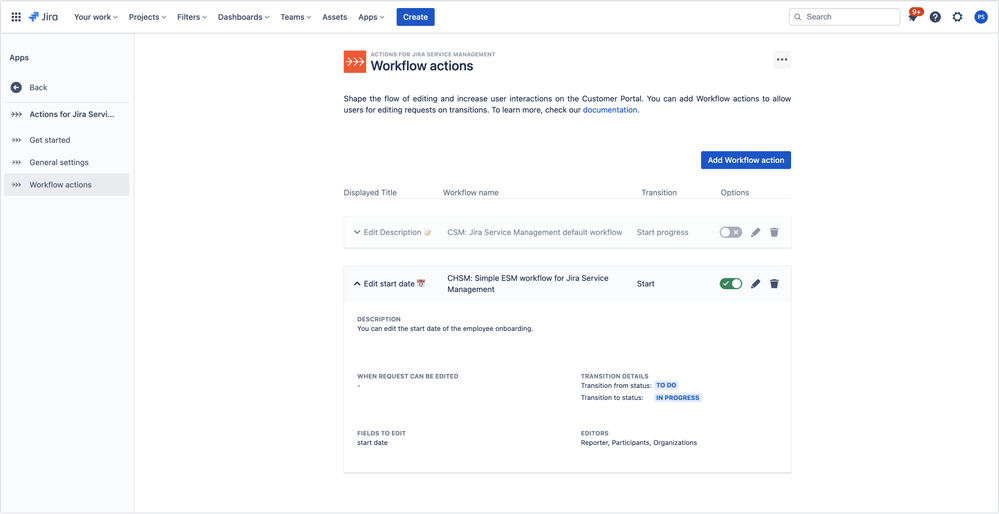Click the Back arrow icon in sidebar
This screenshot has height=514, width=999.
[x=17, y=87]
